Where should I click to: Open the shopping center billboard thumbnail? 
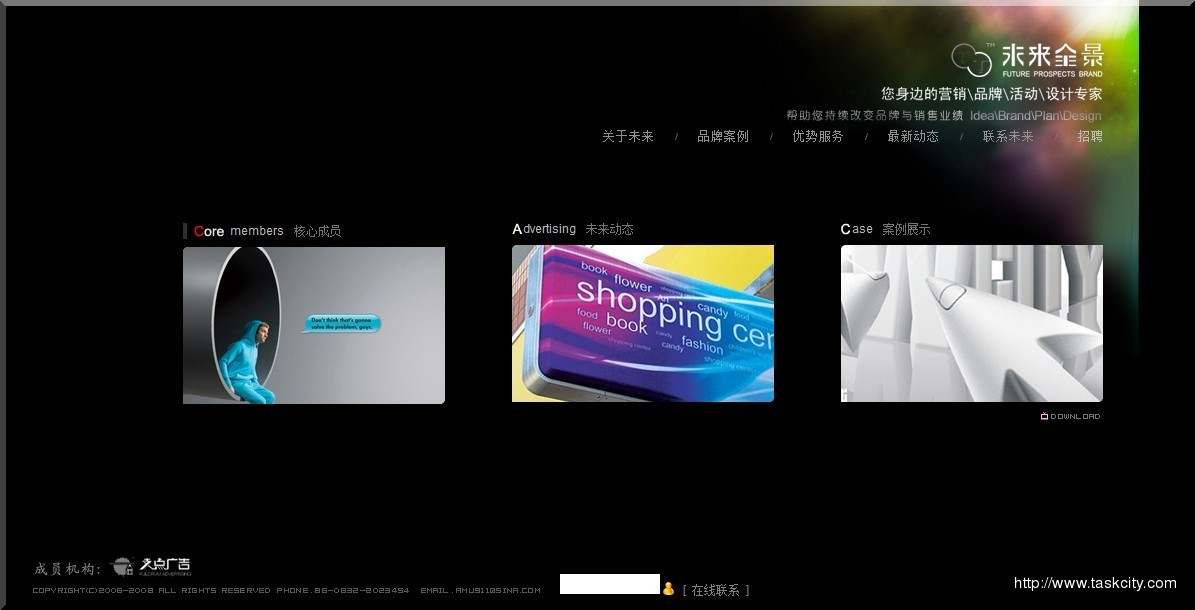tap(642, 323)
